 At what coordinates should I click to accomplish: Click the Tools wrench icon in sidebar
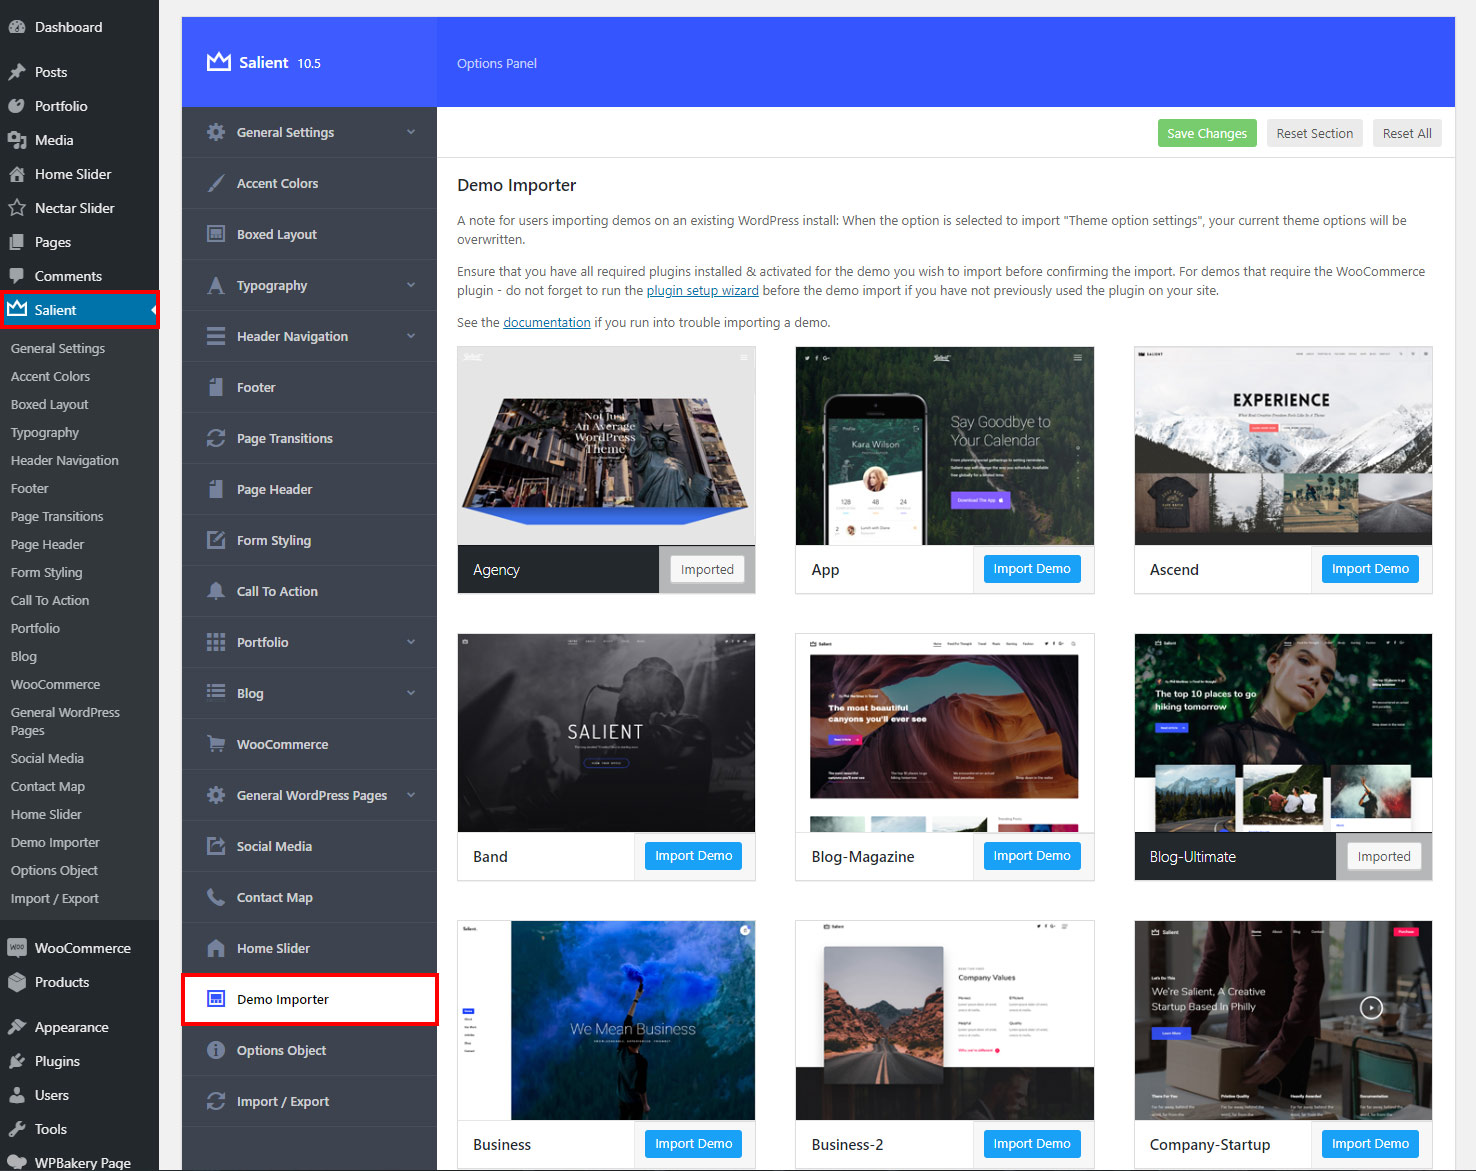pyautogui.click(x=17, y=1129)
